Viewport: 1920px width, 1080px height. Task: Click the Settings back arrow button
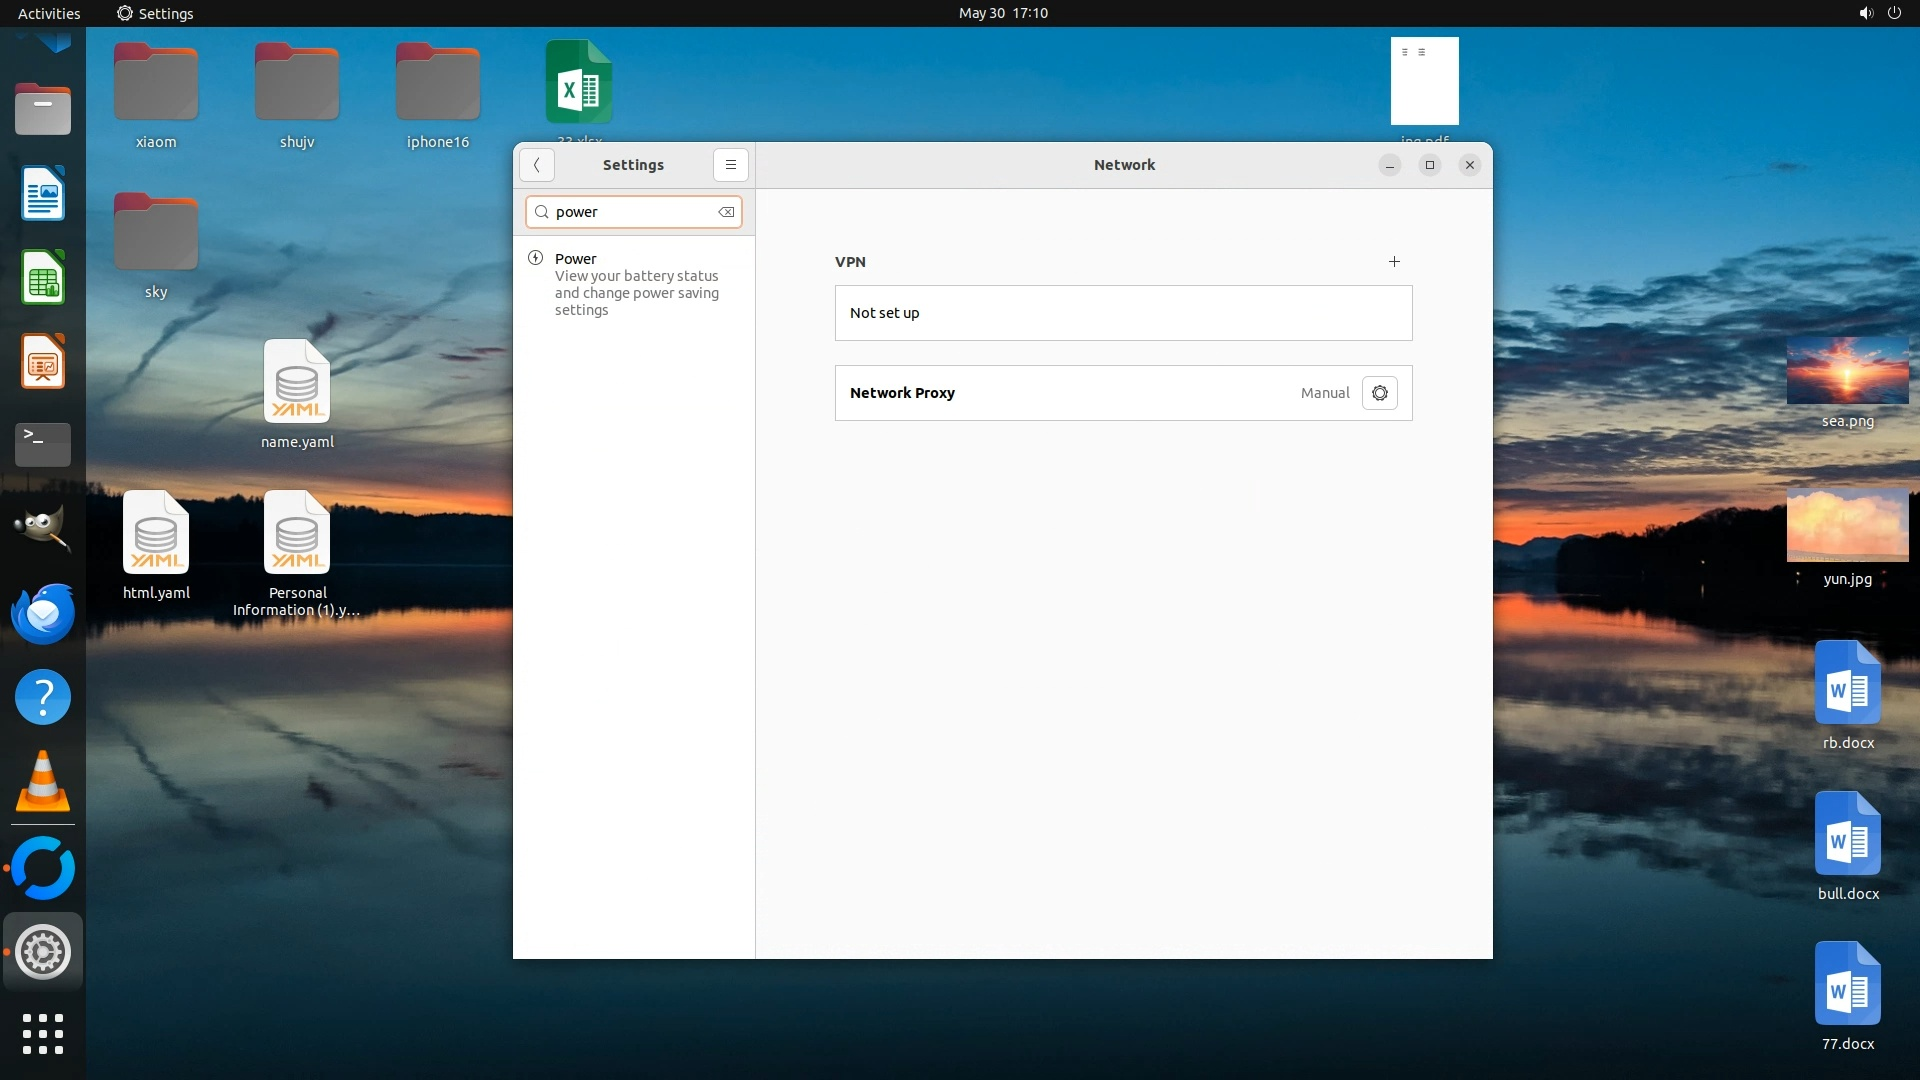(537, 165)
